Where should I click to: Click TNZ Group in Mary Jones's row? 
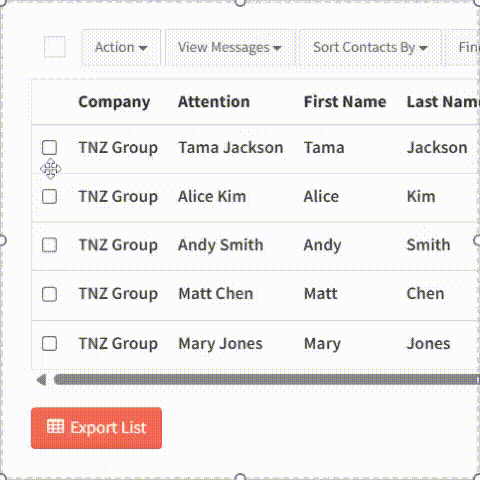click(118, 344)
